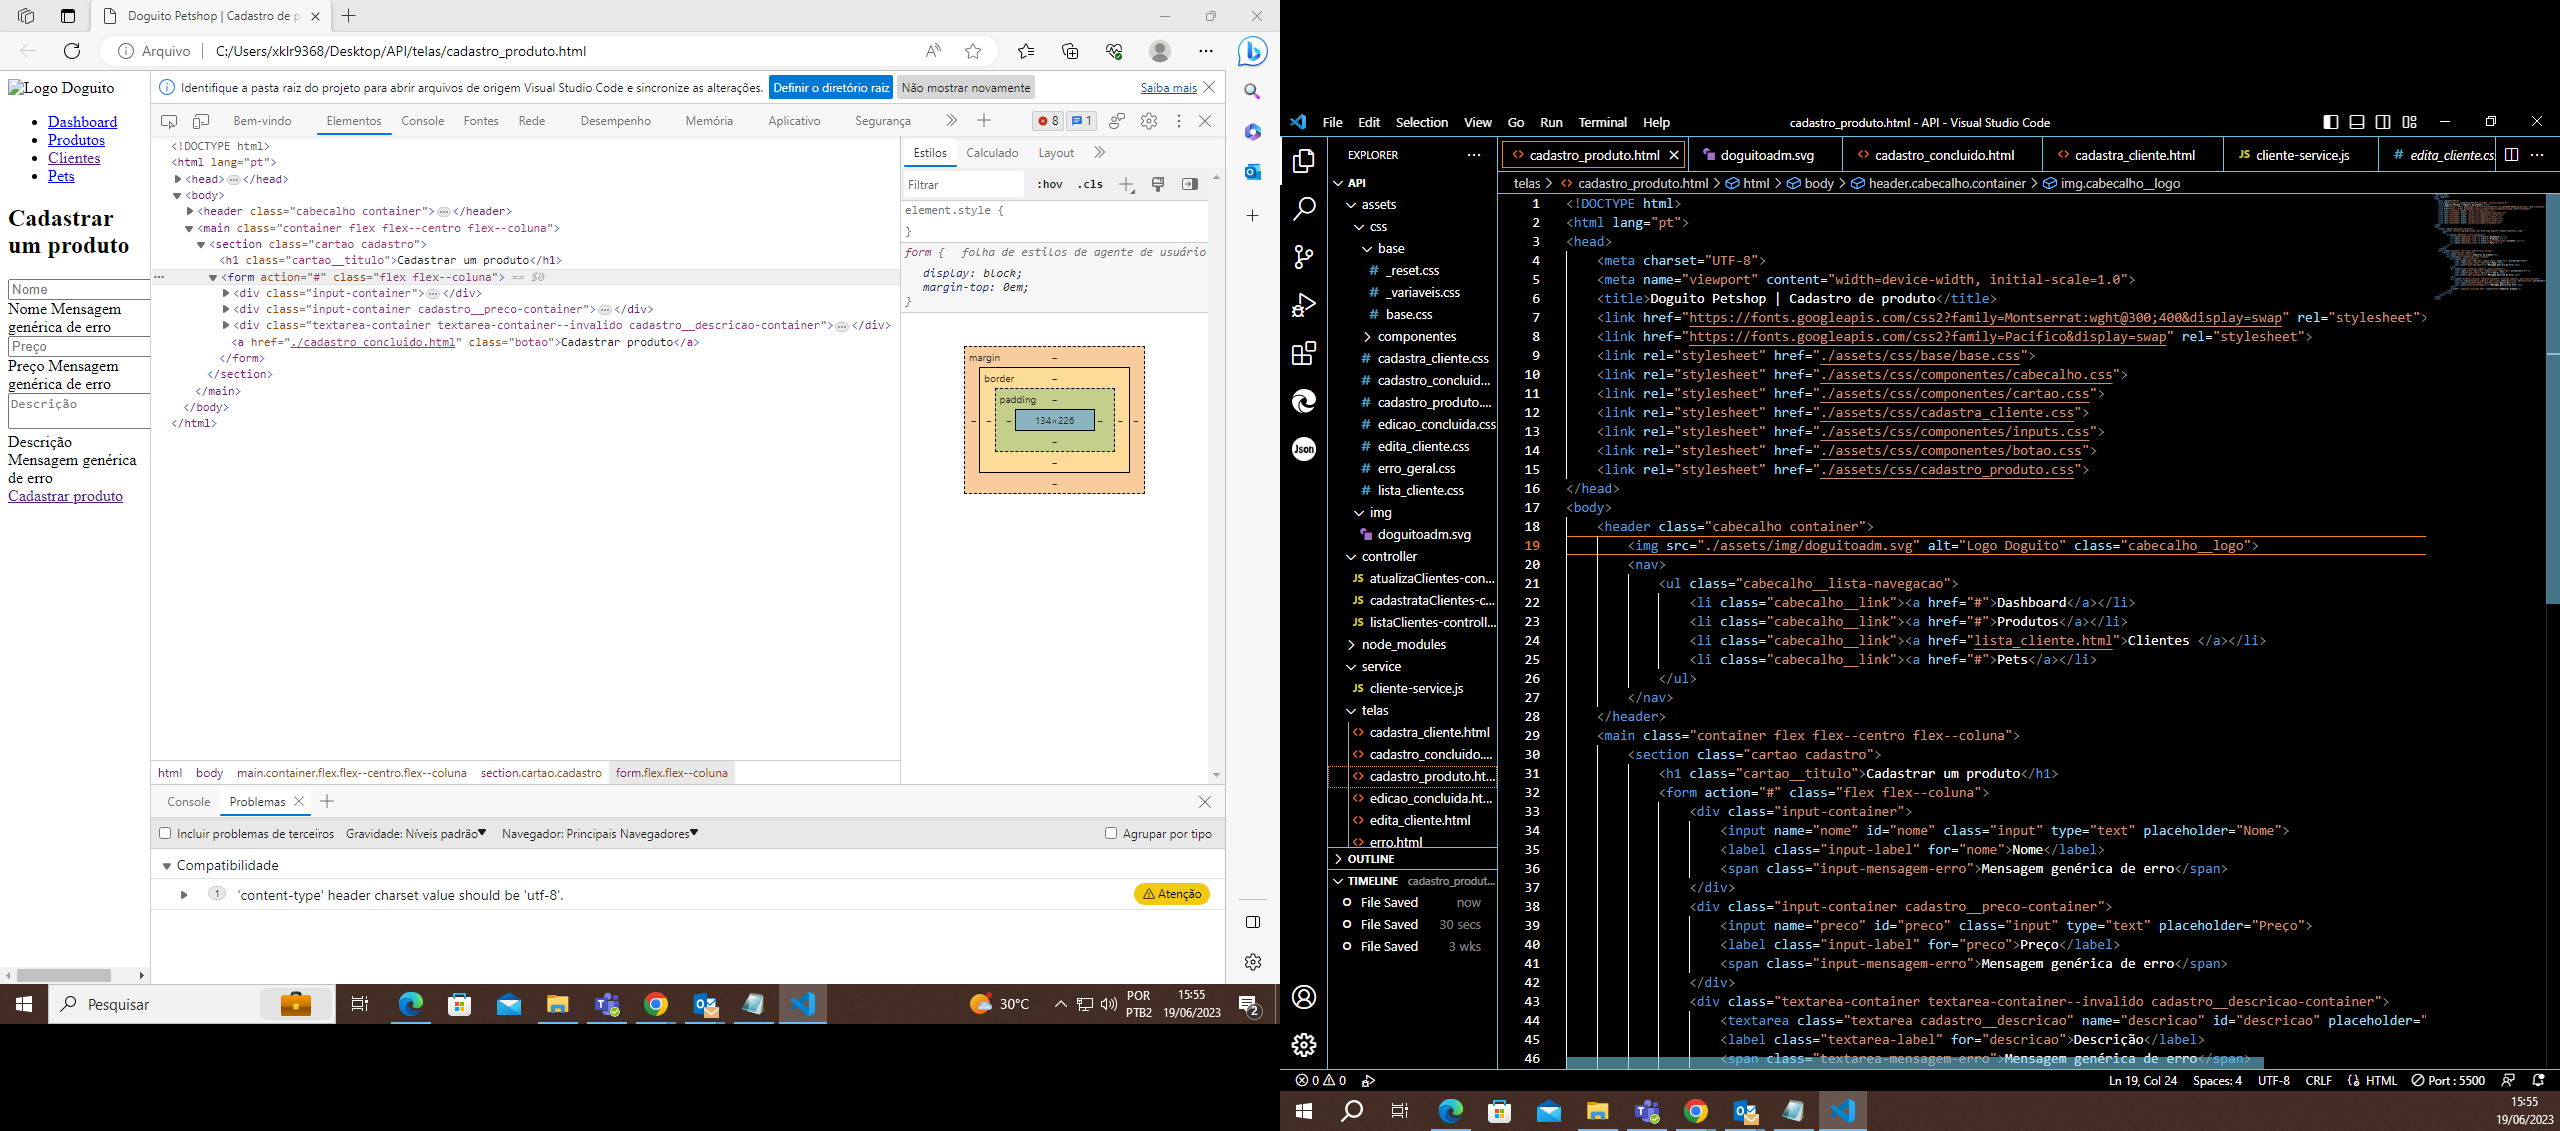Toggle device emulation in DevTools

(x=201, y=121)
